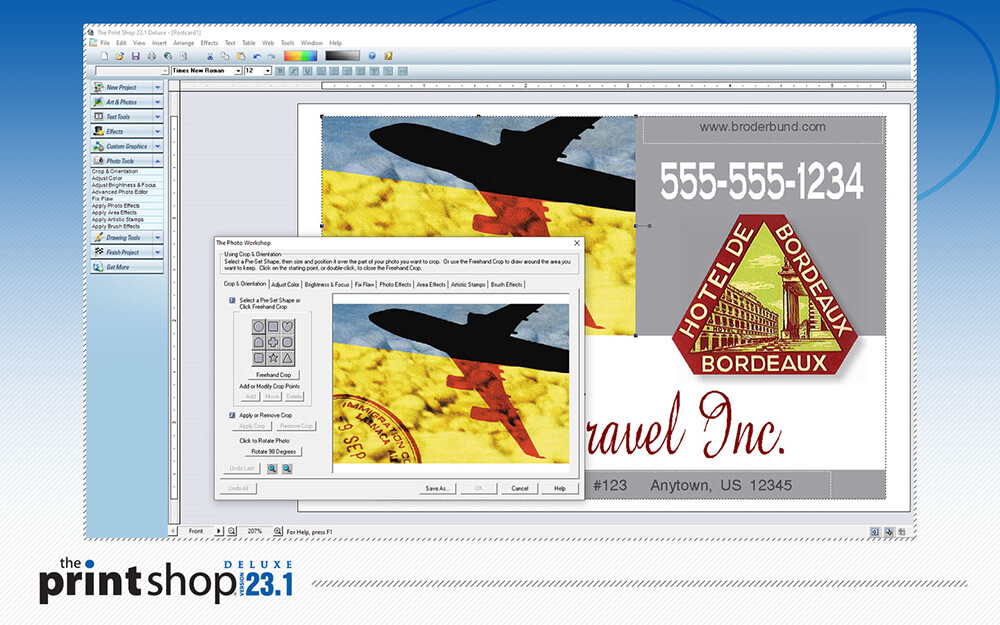Select the star crop shape
This screenshot has width=1000, height=625.
pyautogui.click(x=273, y=358)
